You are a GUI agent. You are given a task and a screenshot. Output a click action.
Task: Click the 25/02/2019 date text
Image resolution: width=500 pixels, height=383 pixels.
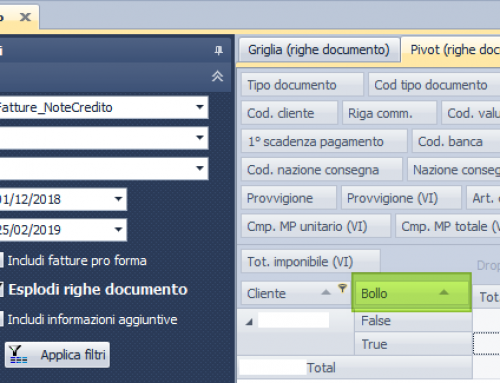coord(30,230)
